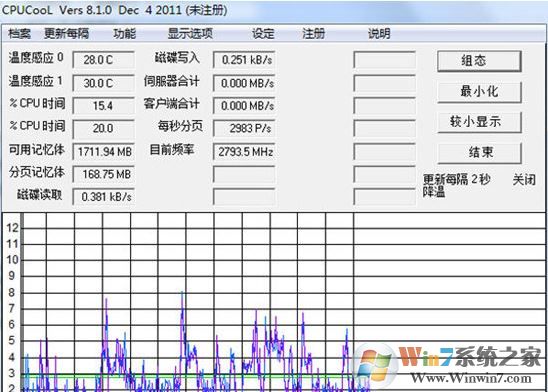Viewport: 548px width, 392px height.
Task: Click the 目前频率 label
Action: tap(172, 150)
